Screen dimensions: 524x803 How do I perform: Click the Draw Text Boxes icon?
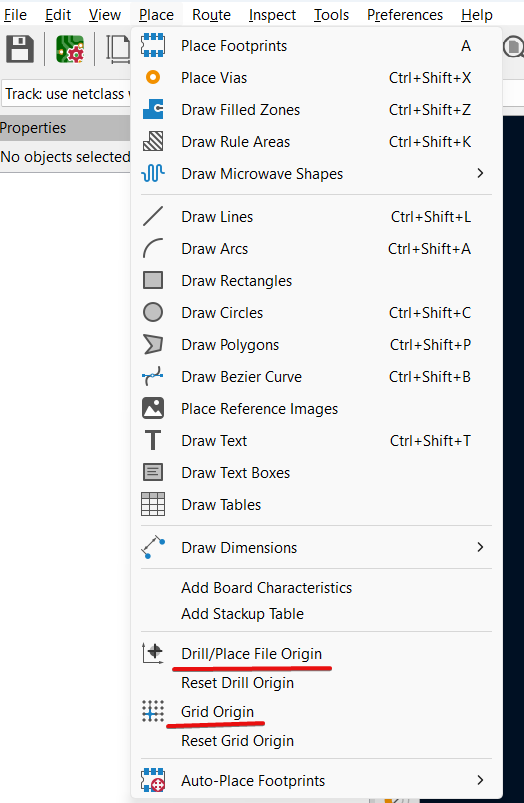[x=153, y=472]
